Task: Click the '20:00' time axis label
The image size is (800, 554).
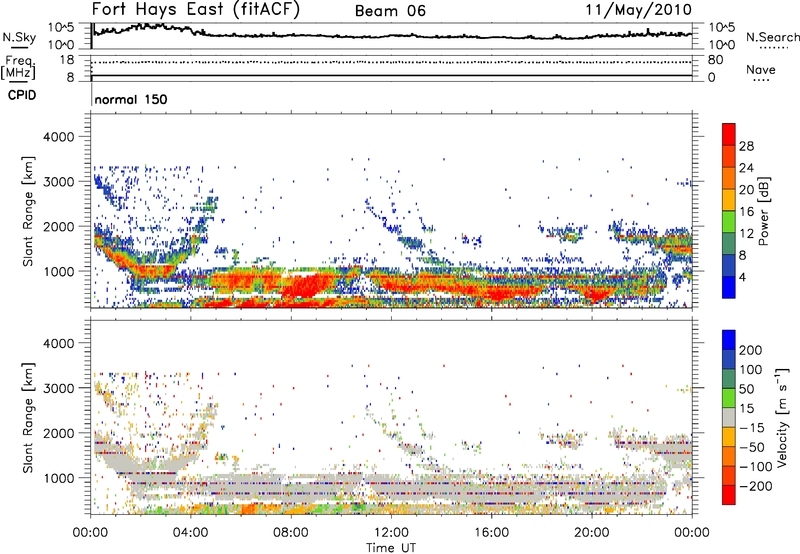Action: tap(591, 533)
